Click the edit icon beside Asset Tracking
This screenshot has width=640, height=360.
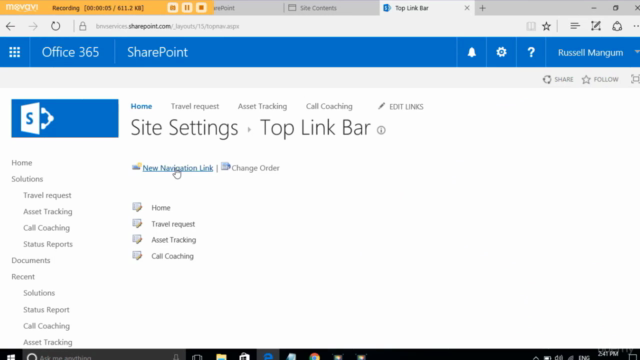point(137,240)
